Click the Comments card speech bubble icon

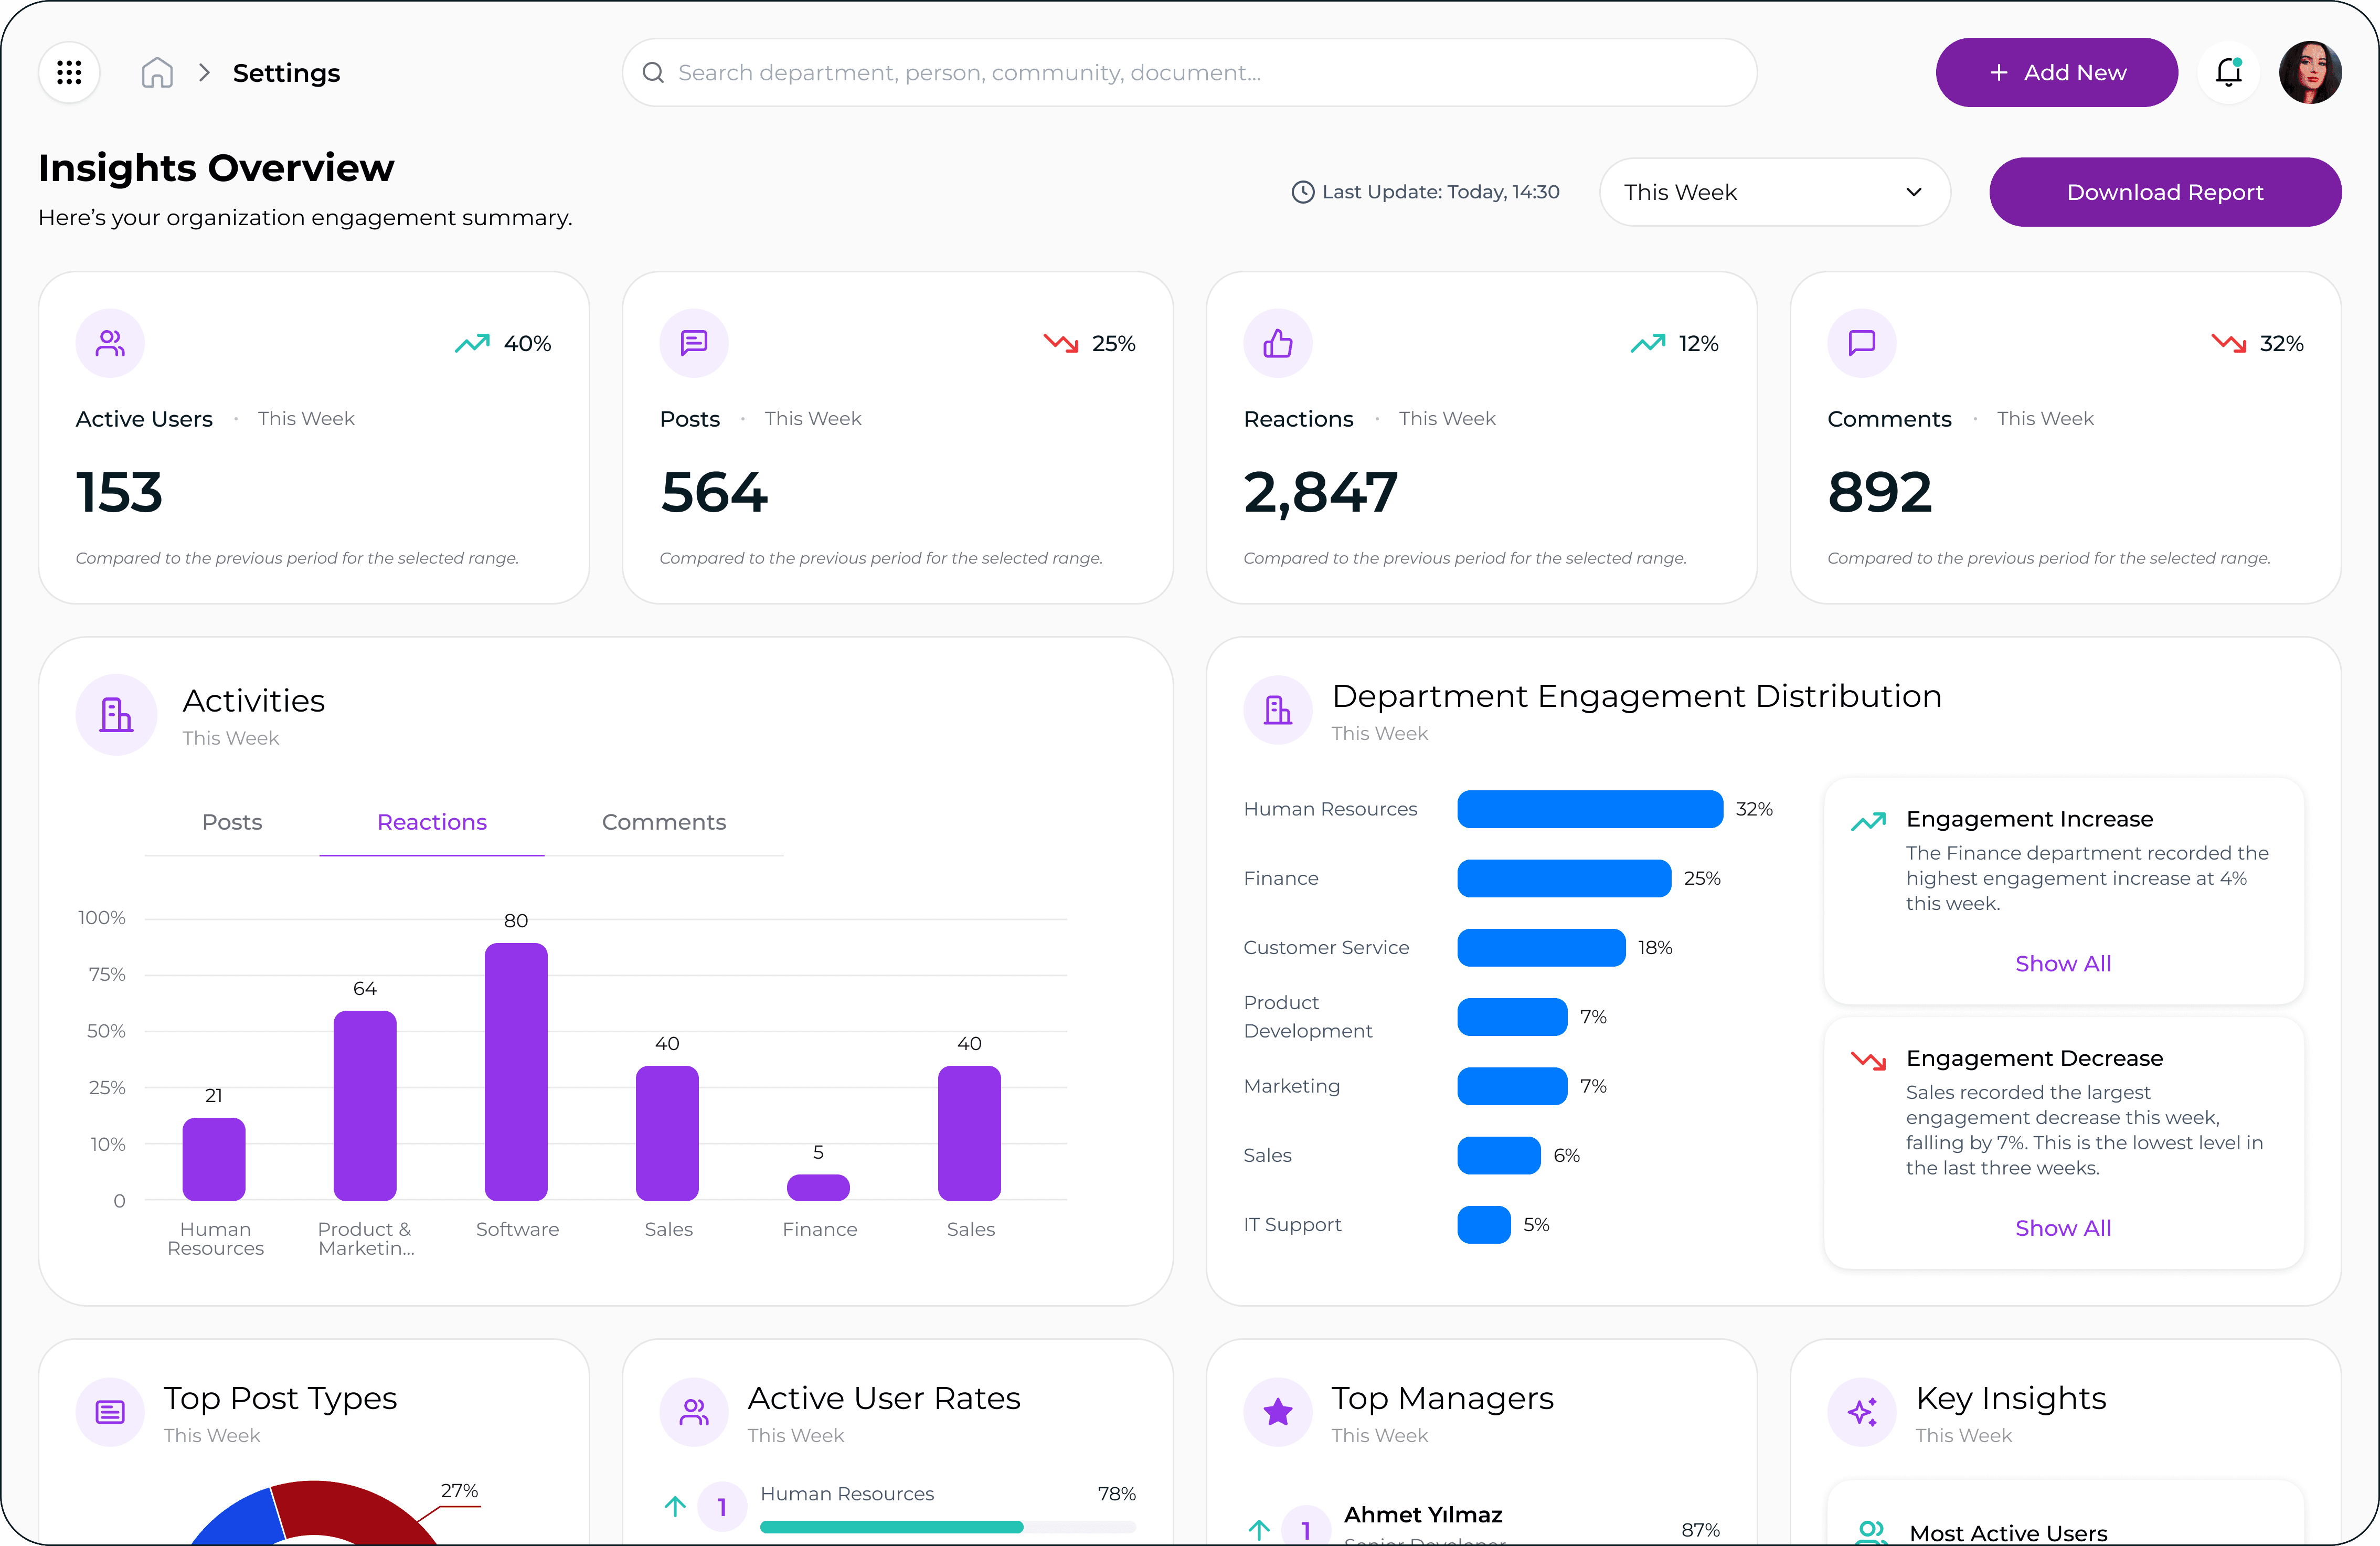[1861, 343]
